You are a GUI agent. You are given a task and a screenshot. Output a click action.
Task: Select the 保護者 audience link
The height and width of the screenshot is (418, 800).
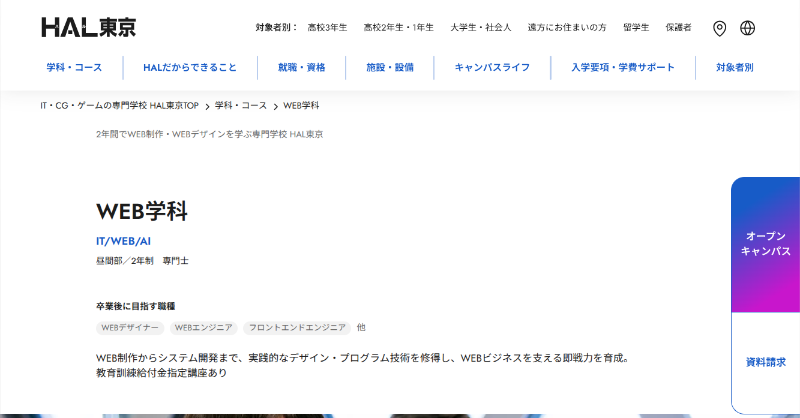679,28
